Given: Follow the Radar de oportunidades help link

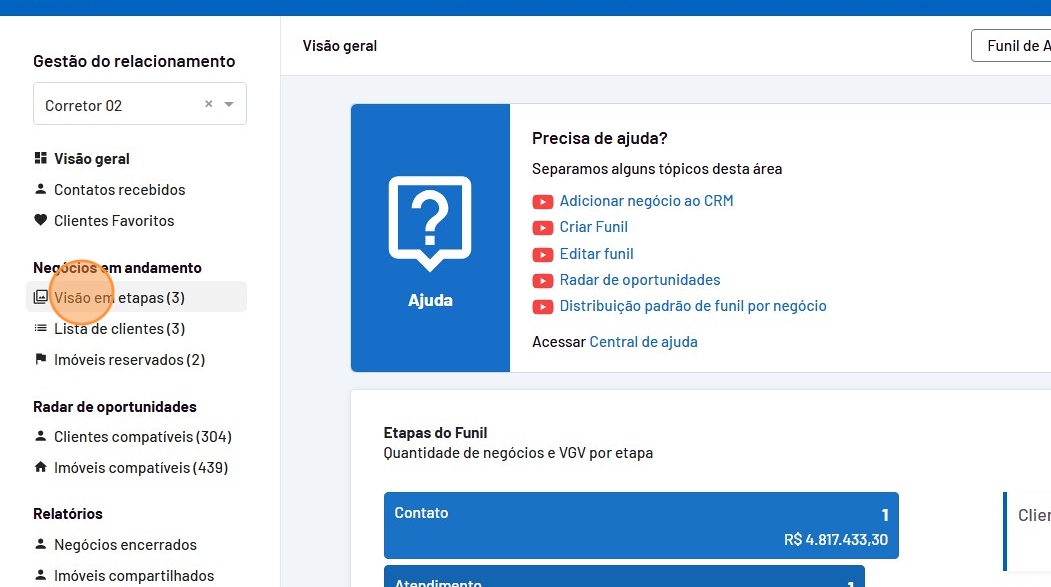Looking at the screenshot, I should click(x=639, y=280).
